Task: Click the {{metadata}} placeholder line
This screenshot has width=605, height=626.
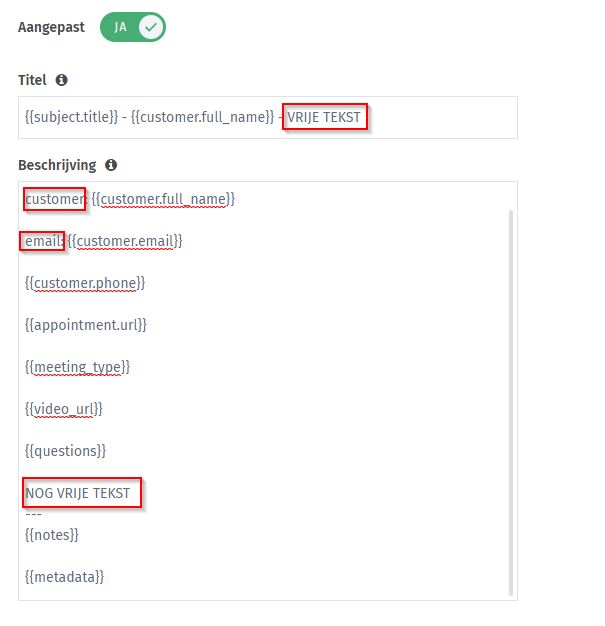Action: [64, 577]
